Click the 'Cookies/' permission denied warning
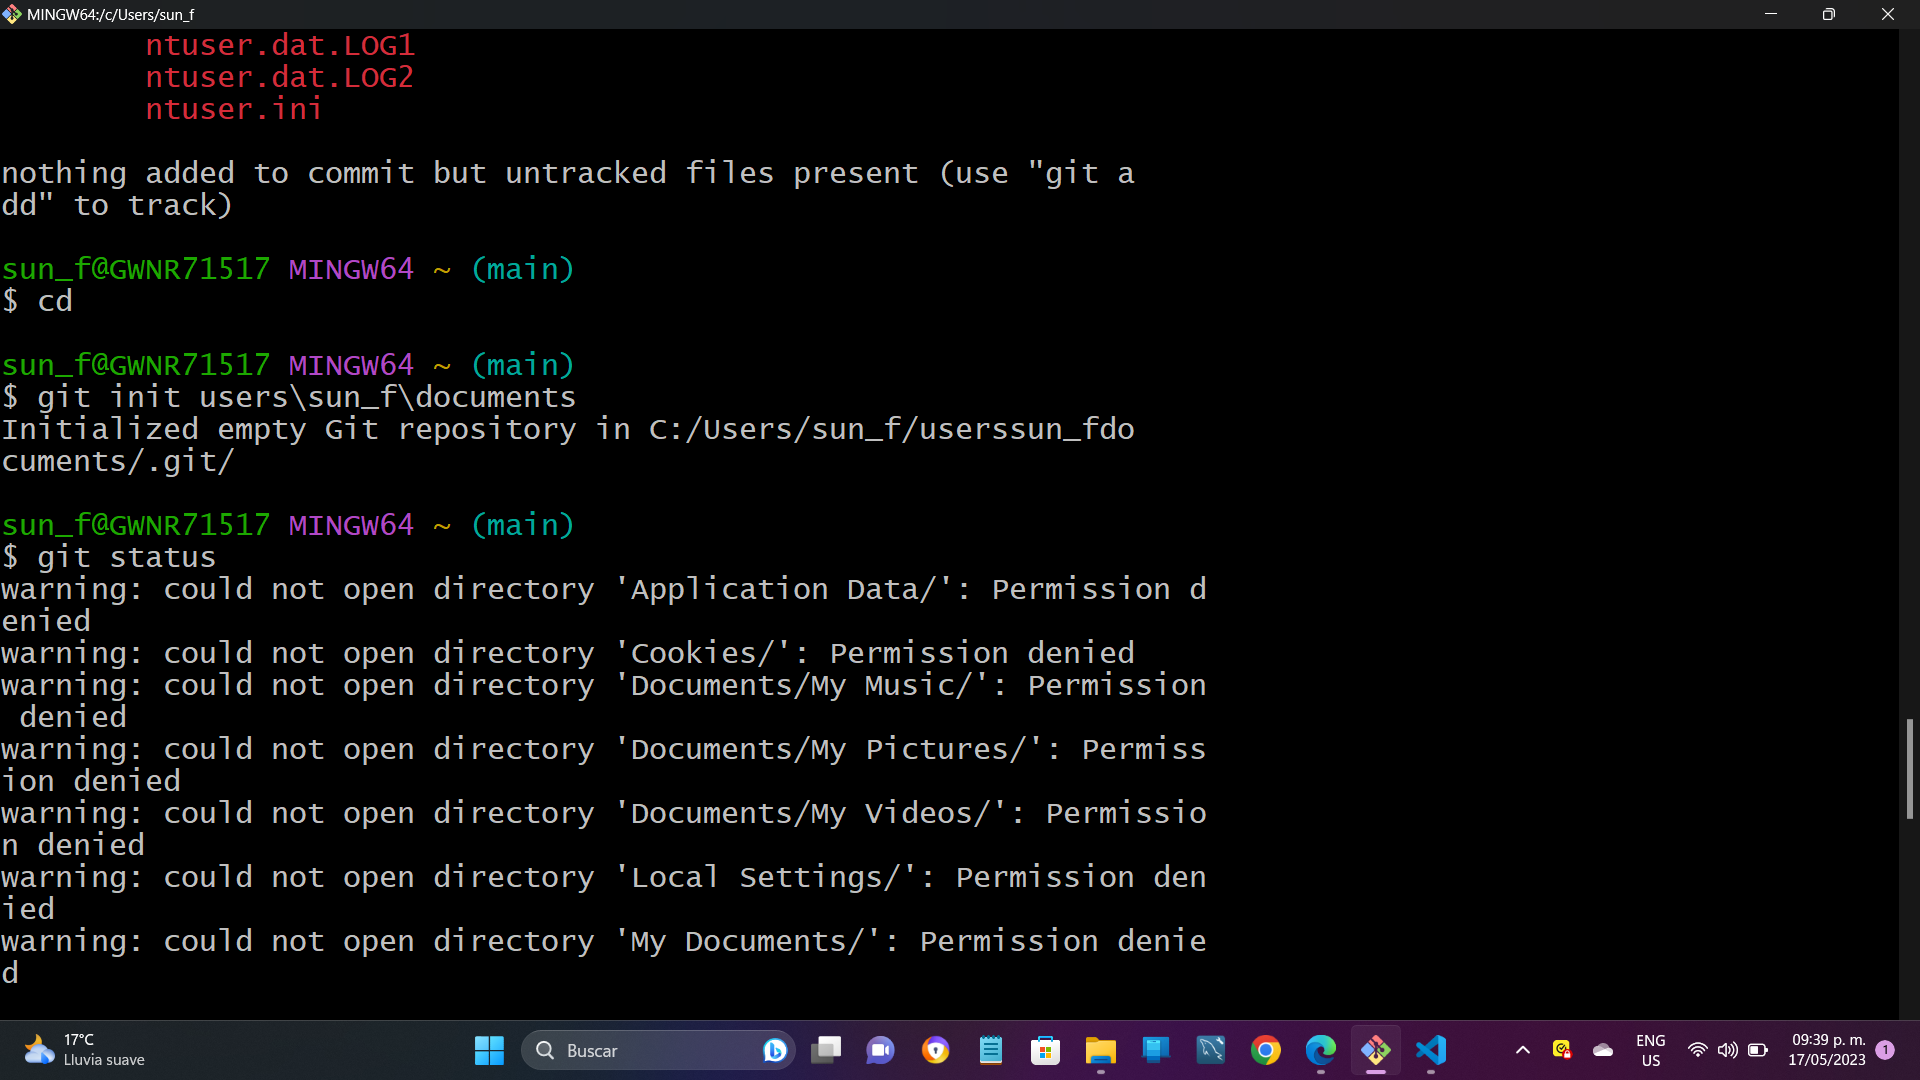 (568, 653)
